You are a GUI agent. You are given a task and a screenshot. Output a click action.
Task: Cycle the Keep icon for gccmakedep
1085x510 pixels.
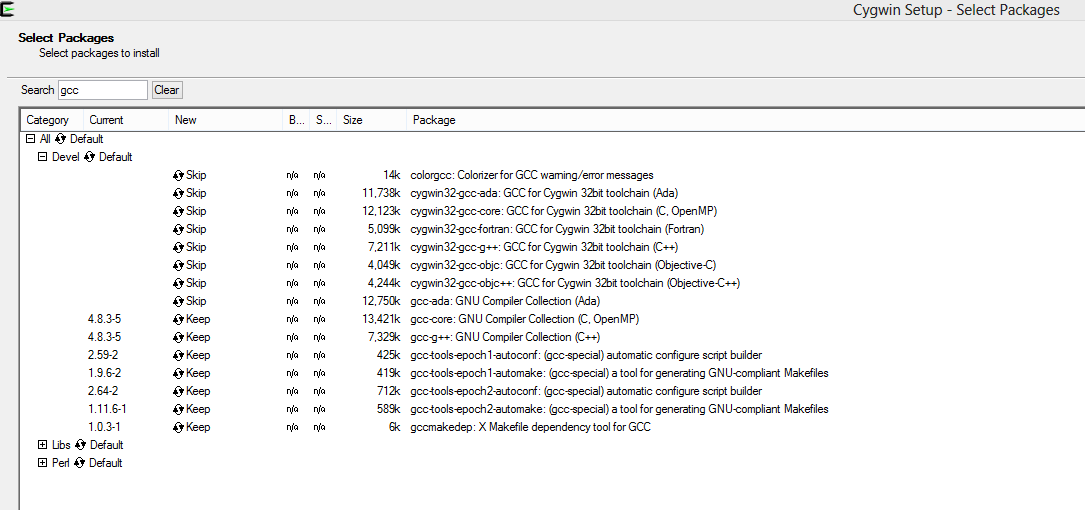[179, 427]
